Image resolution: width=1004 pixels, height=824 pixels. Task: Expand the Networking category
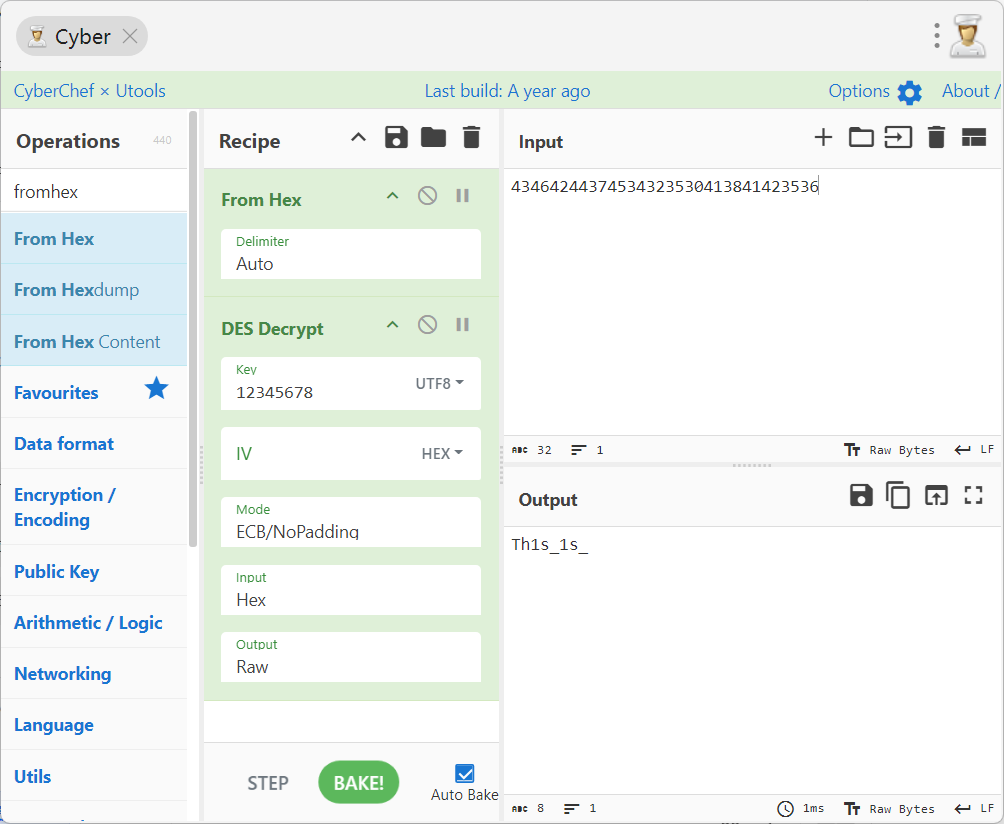(x=94, y=674)
